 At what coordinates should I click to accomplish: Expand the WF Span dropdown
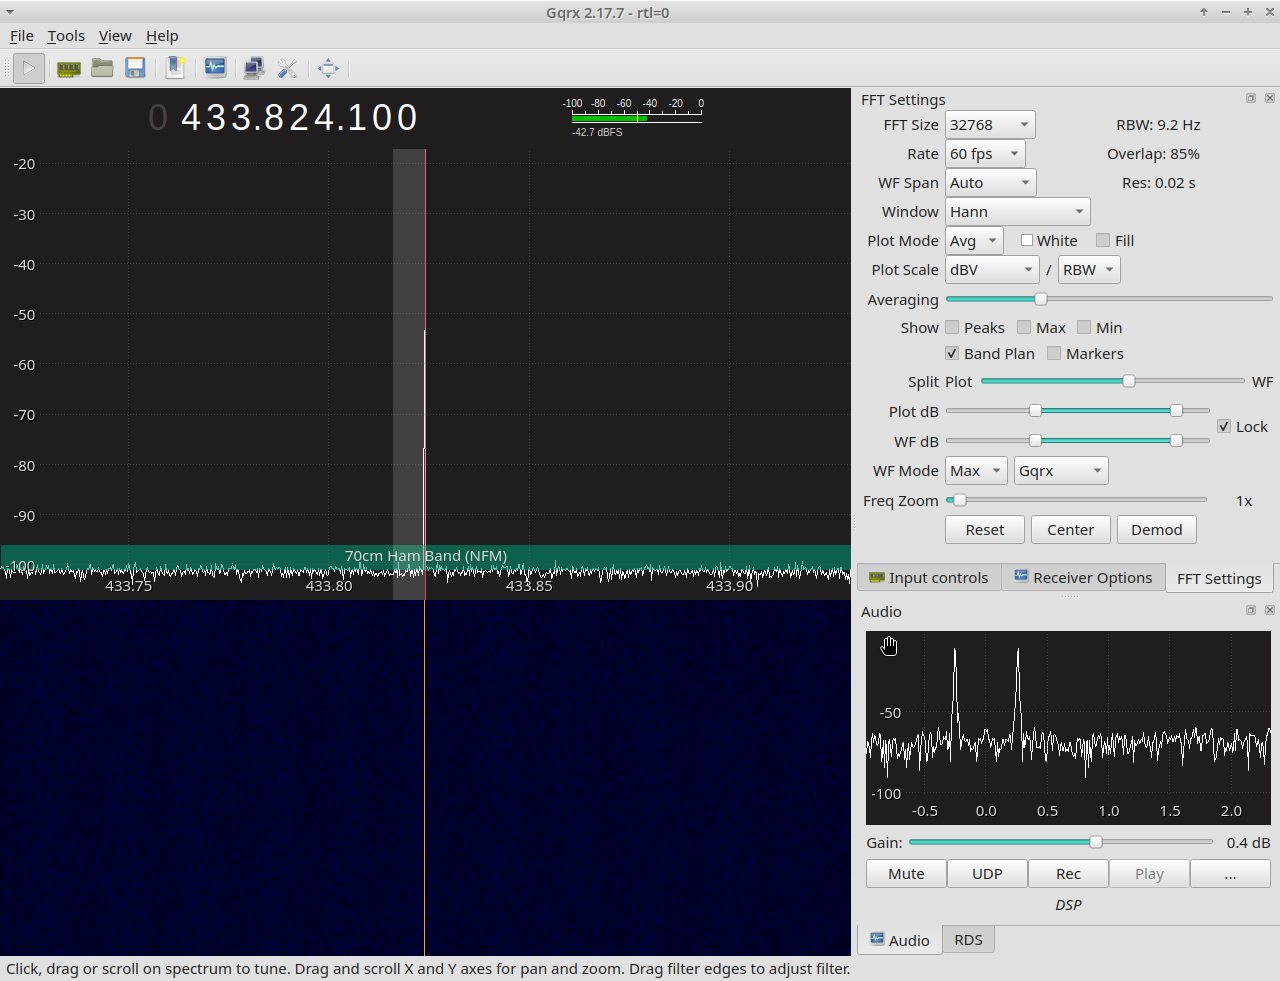point(990,183)
